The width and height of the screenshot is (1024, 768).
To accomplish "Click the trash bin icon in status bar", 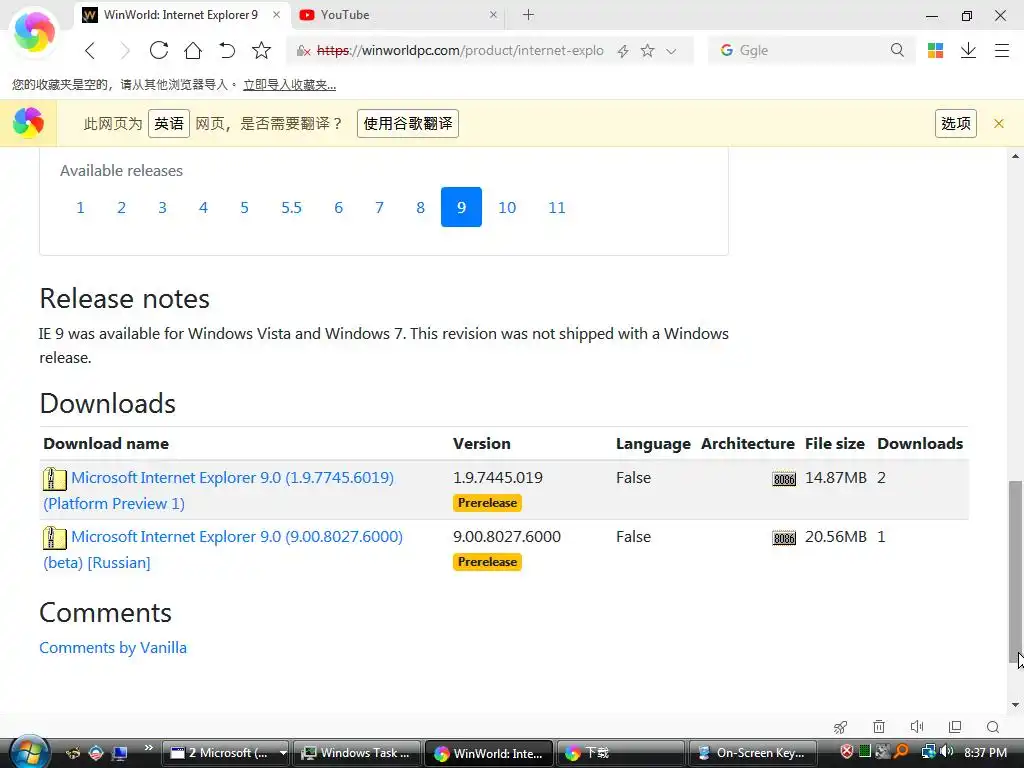I will [879, 727].
